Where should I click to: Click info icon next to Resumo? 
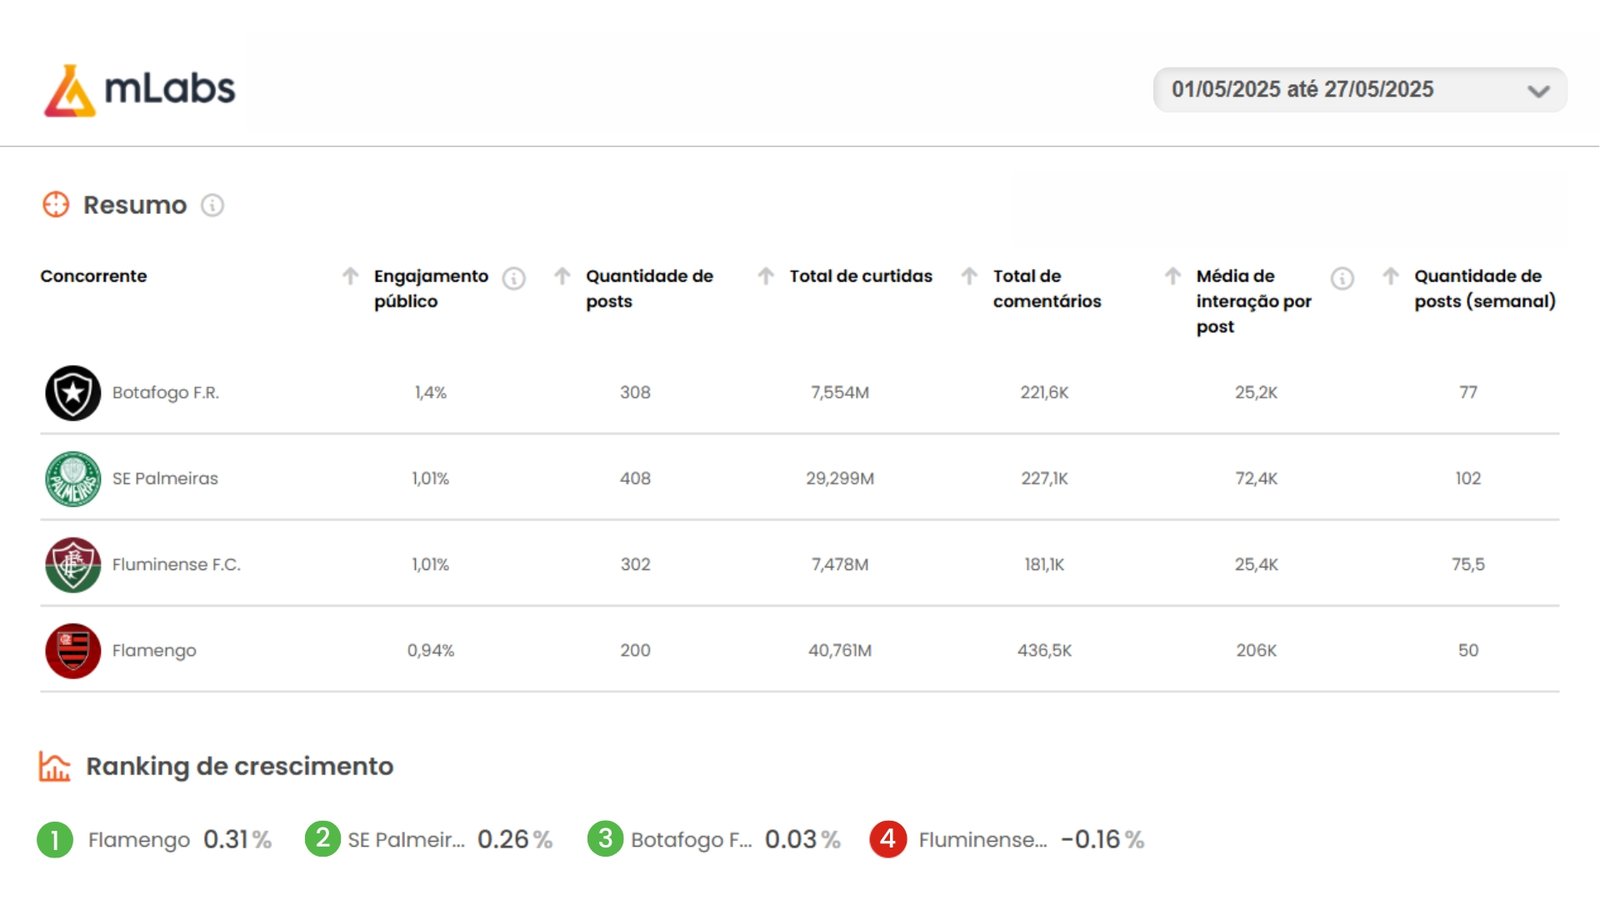point(212,205)
